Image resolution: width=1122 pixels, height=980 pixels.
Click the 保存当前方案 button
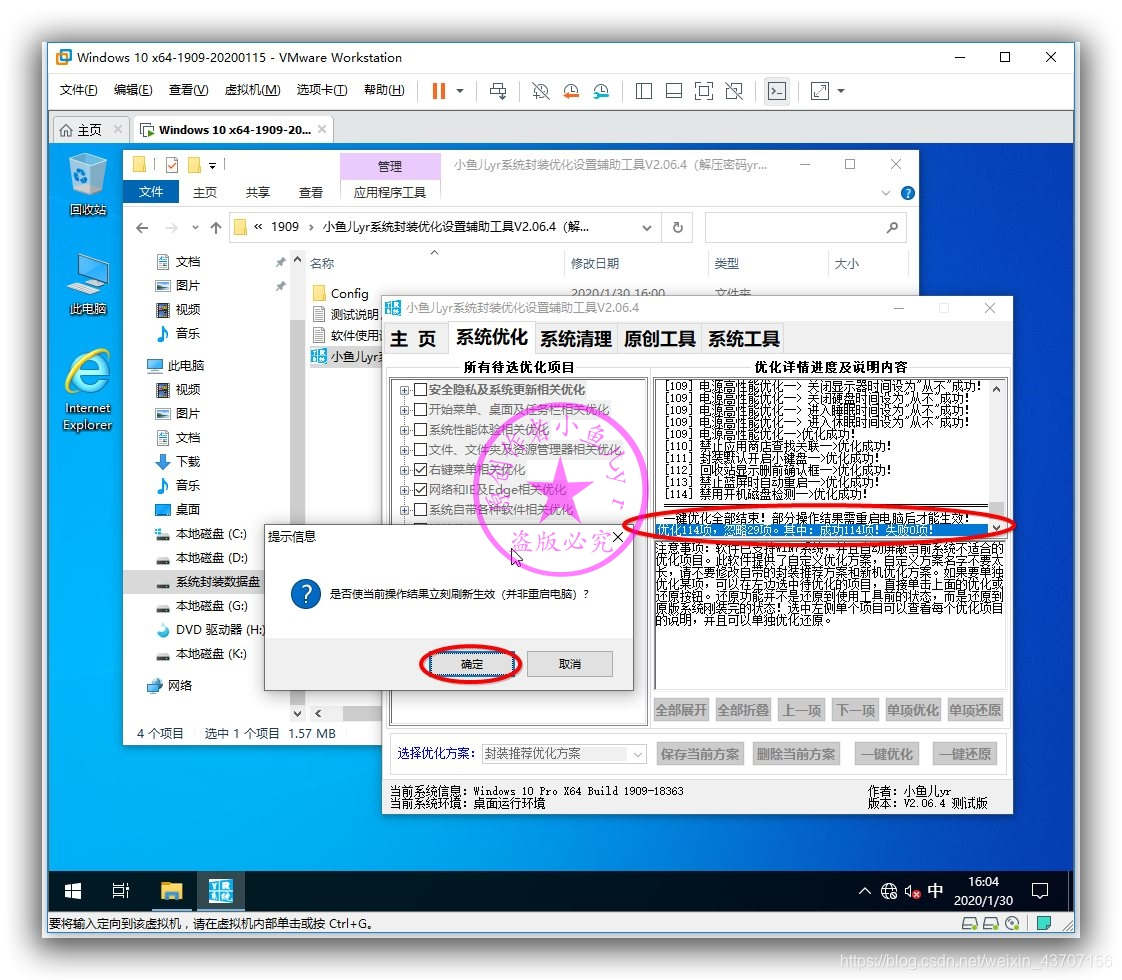tap(700, 754)
